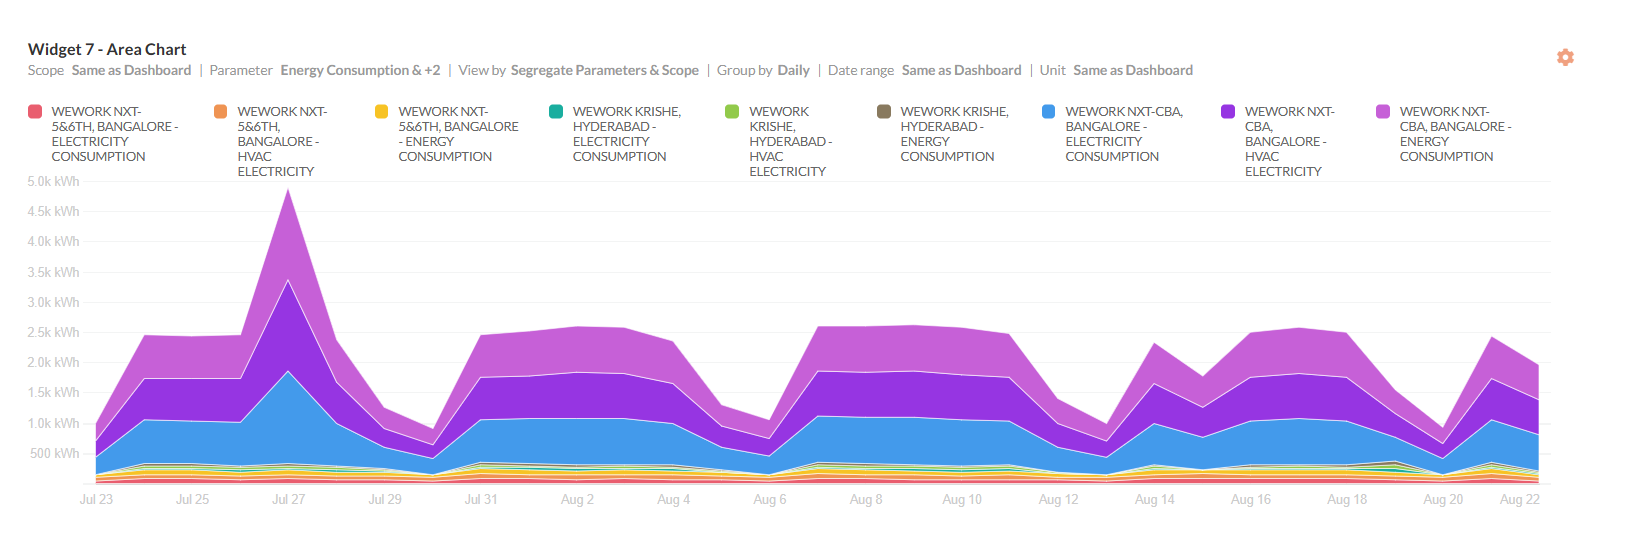
Task: Click x-axis label Jul 27
Action: point(289,499)
